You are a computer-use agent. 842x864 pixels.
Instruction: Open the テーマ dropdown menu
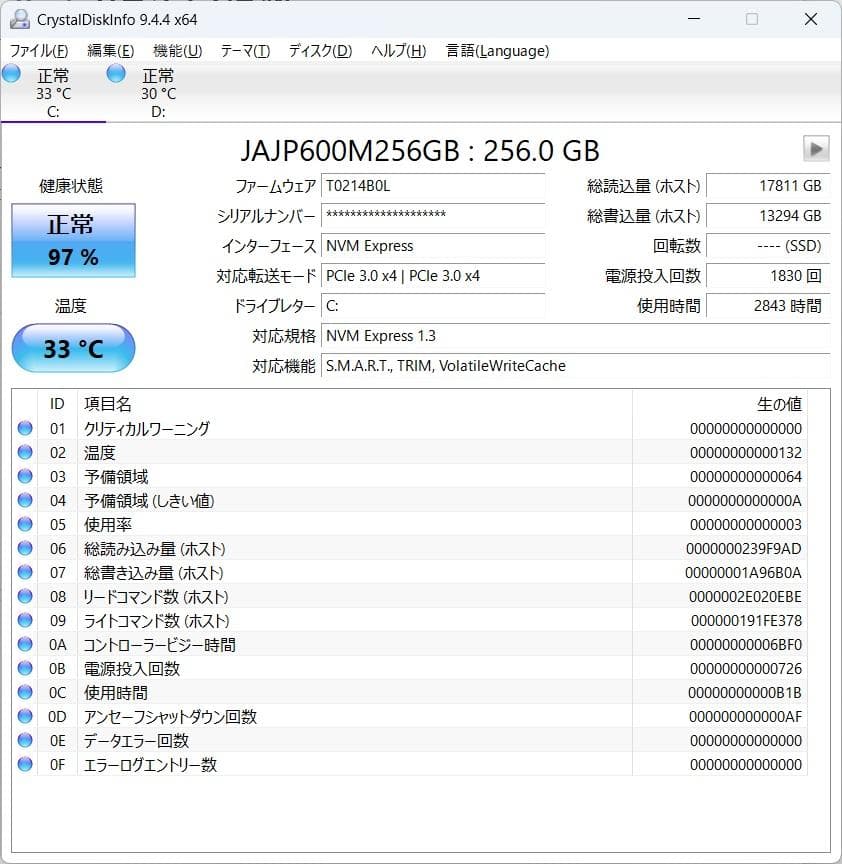tap(241, 50)
